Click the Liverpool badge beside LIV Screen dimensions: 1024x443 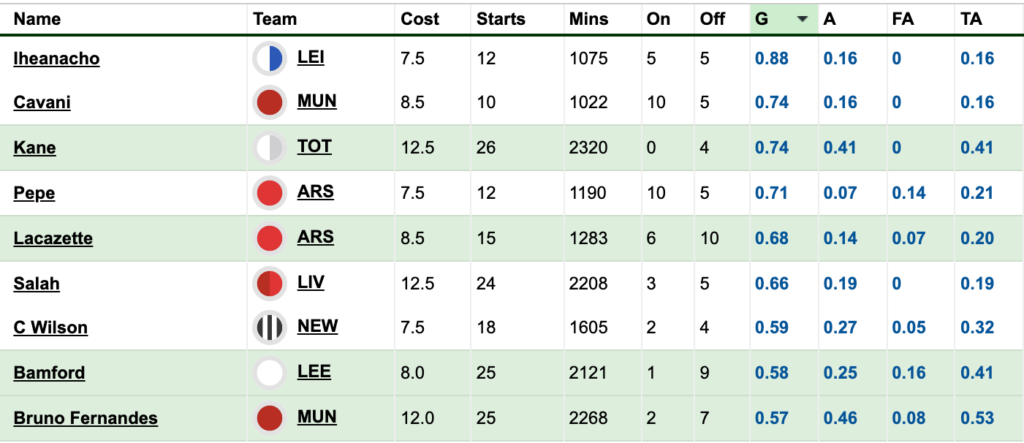pyautogui.click(x=270, y=284)
